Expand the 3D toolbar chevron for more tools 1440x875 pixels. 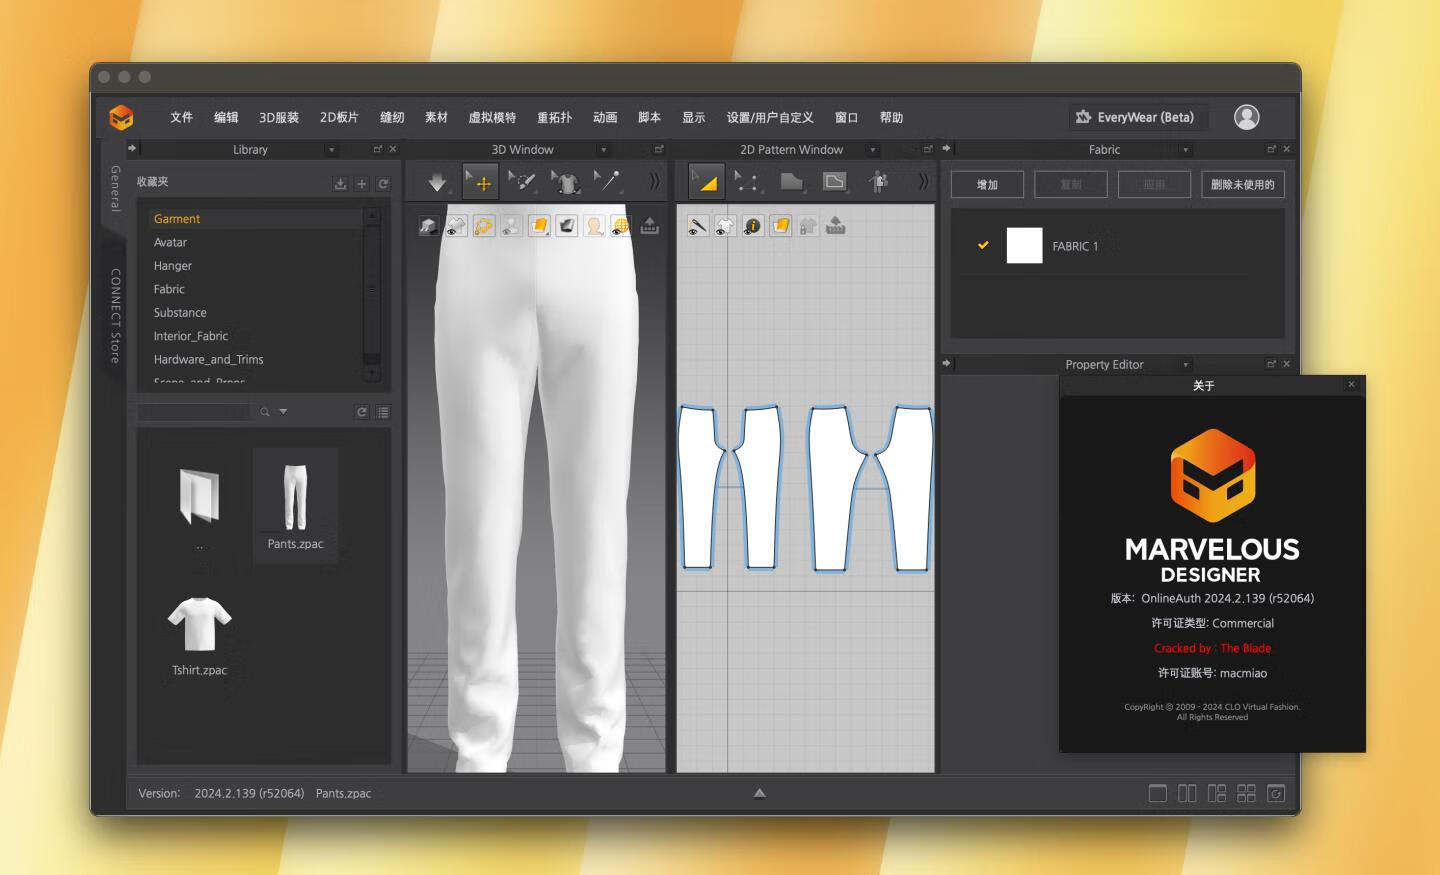click(653, 182)
